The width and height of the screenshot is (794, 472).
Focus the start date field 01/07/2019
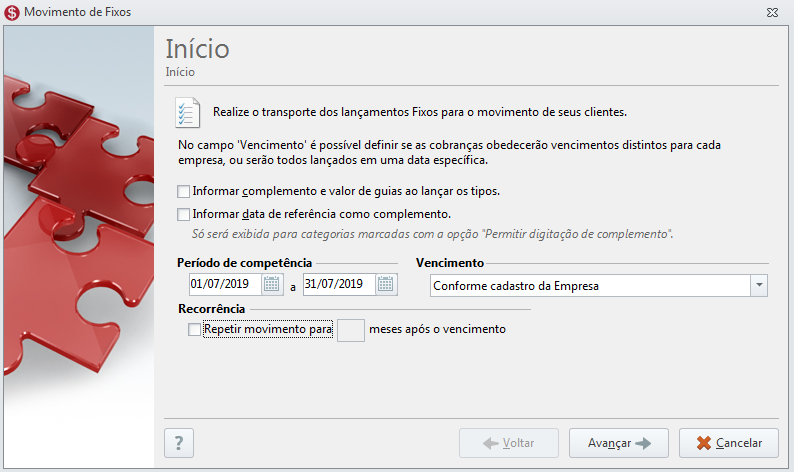[225, 285]
